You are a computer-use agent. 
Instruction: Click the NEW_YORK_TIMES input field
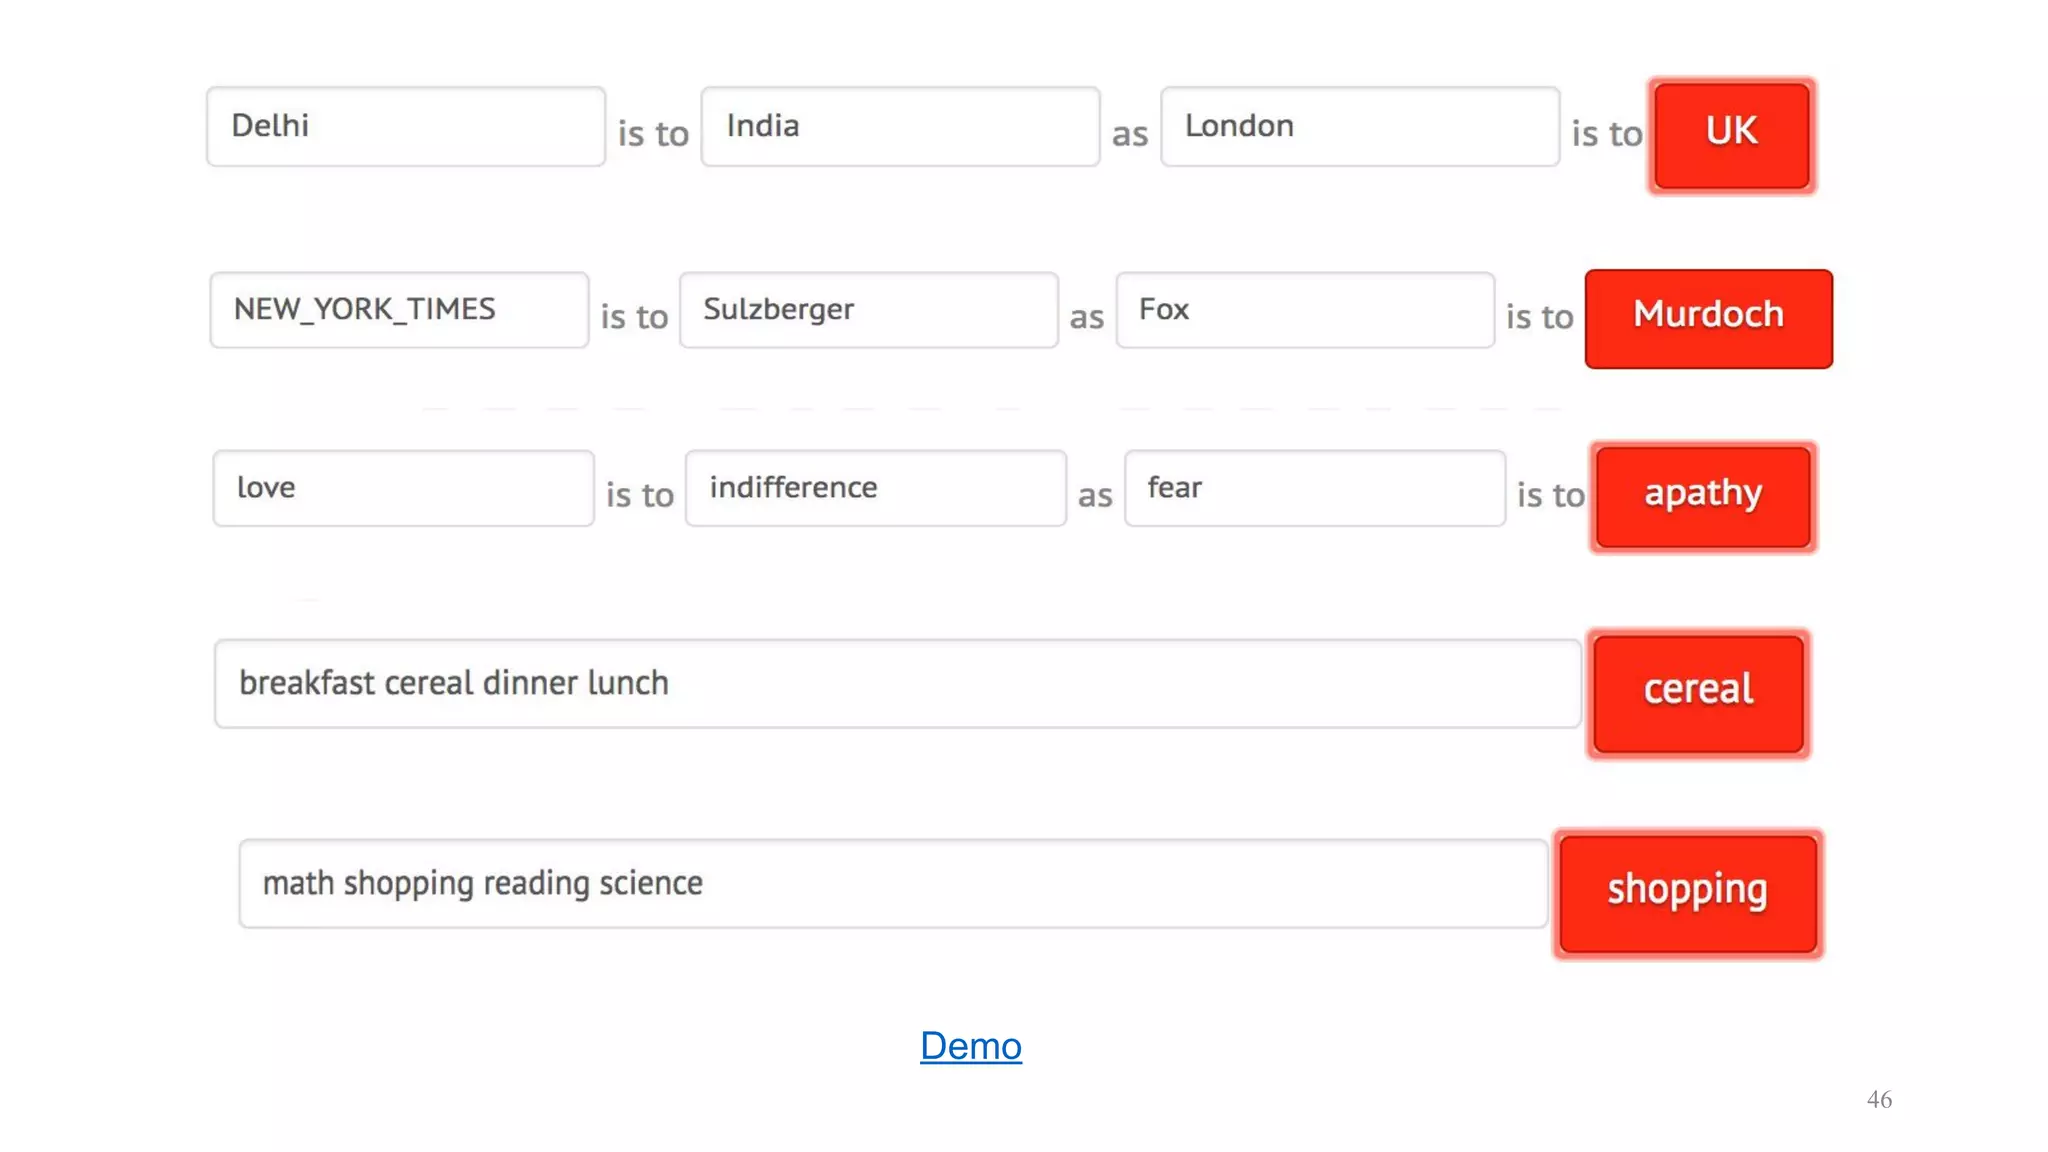(x=399, y=310)
